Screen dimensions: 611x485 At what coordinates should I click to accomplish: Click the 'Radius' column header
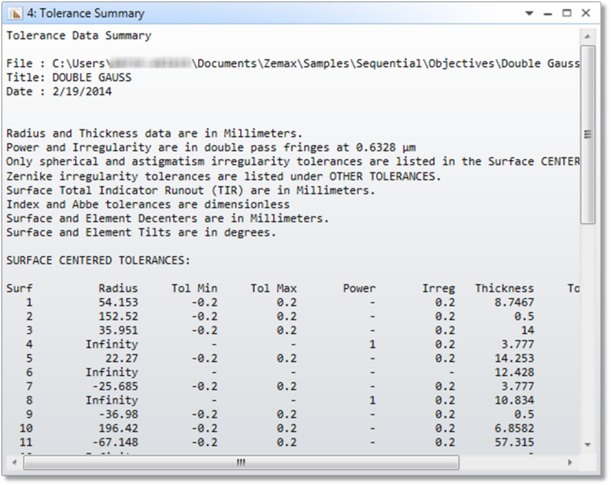[126, 286]
